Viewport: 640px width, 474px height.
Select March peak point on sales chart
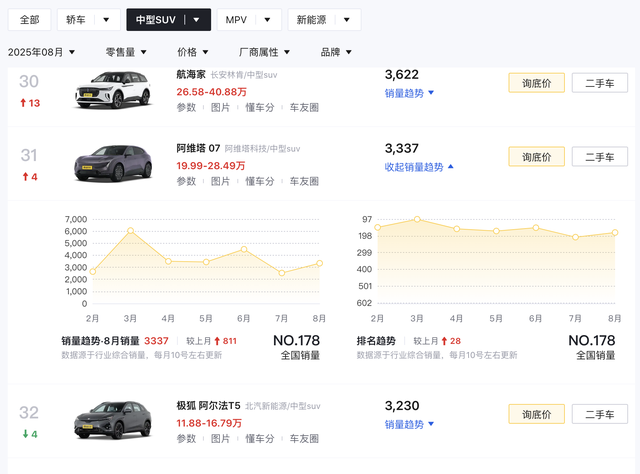coord(130,231)
